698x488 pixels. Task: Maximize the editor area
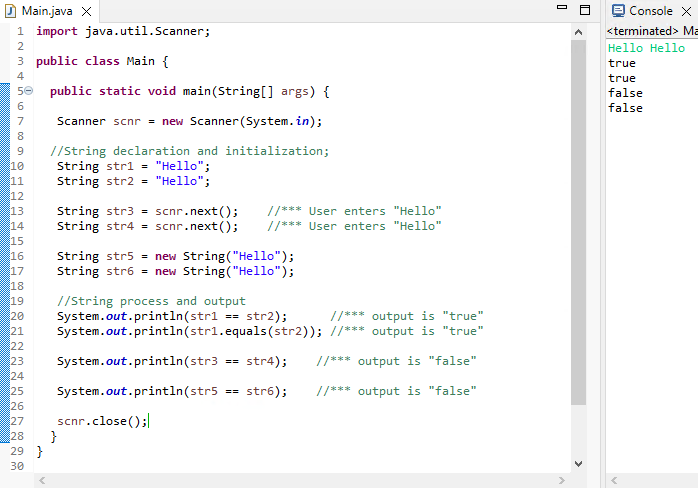click(585, 10)
